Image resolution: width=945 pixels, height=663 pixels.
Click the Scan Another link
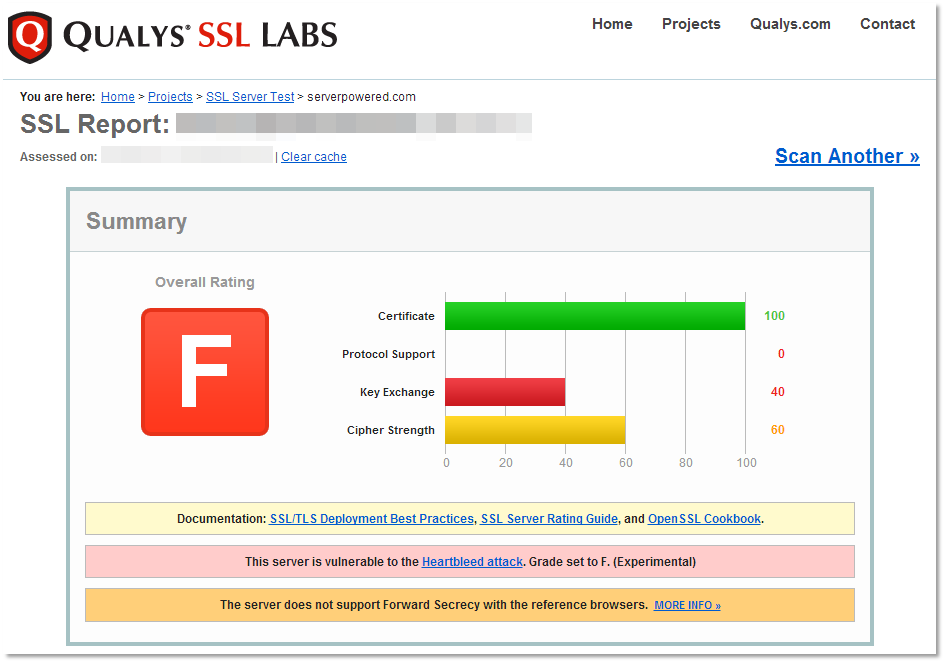click(x=847, y=156)
